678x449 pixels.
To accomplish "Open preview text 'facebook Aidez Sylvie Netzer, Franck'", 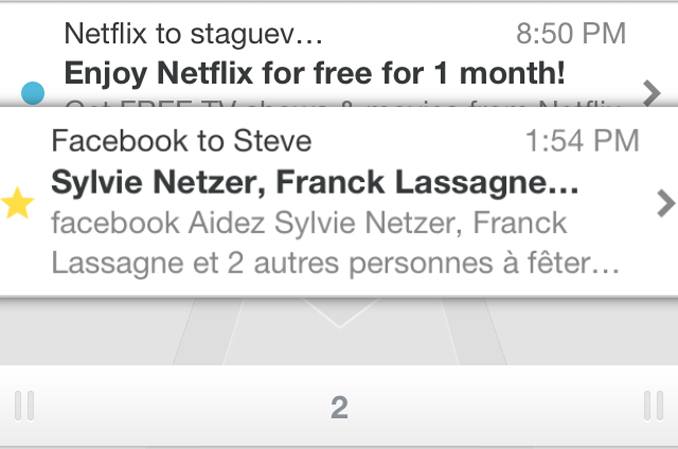I will [309, 223].
